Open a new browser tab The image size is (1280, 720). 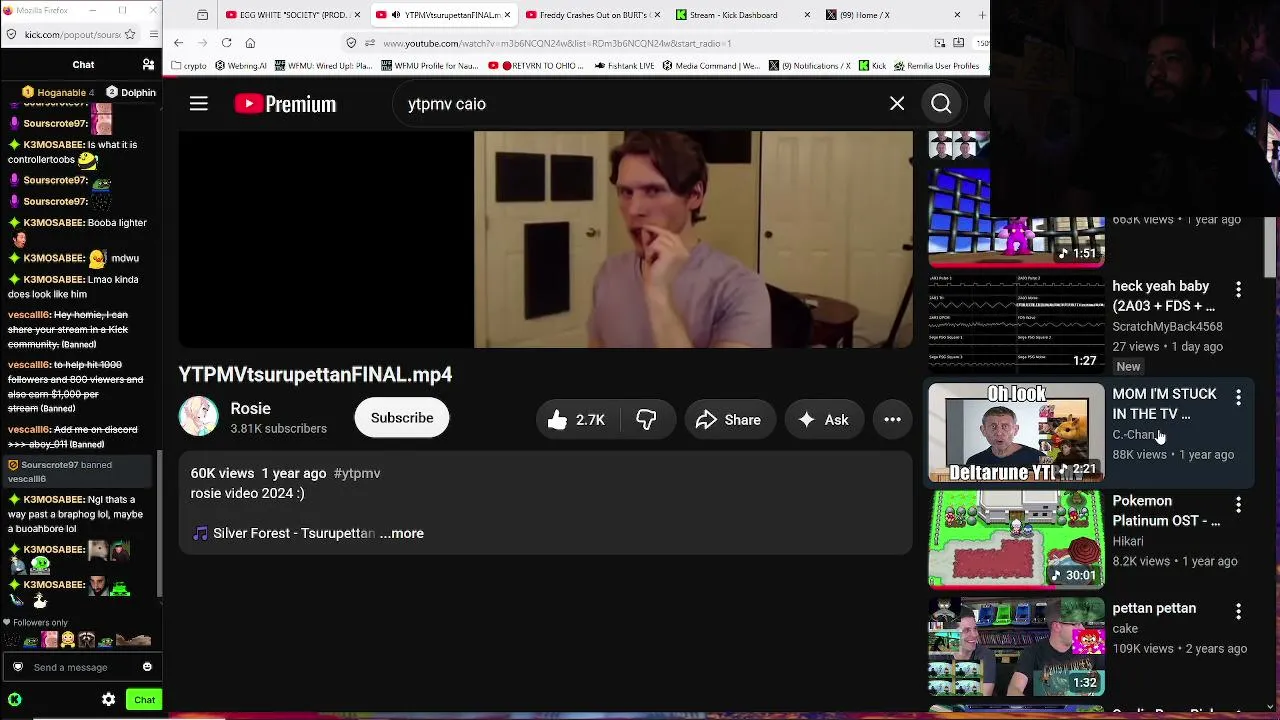[x=983, y=15]
